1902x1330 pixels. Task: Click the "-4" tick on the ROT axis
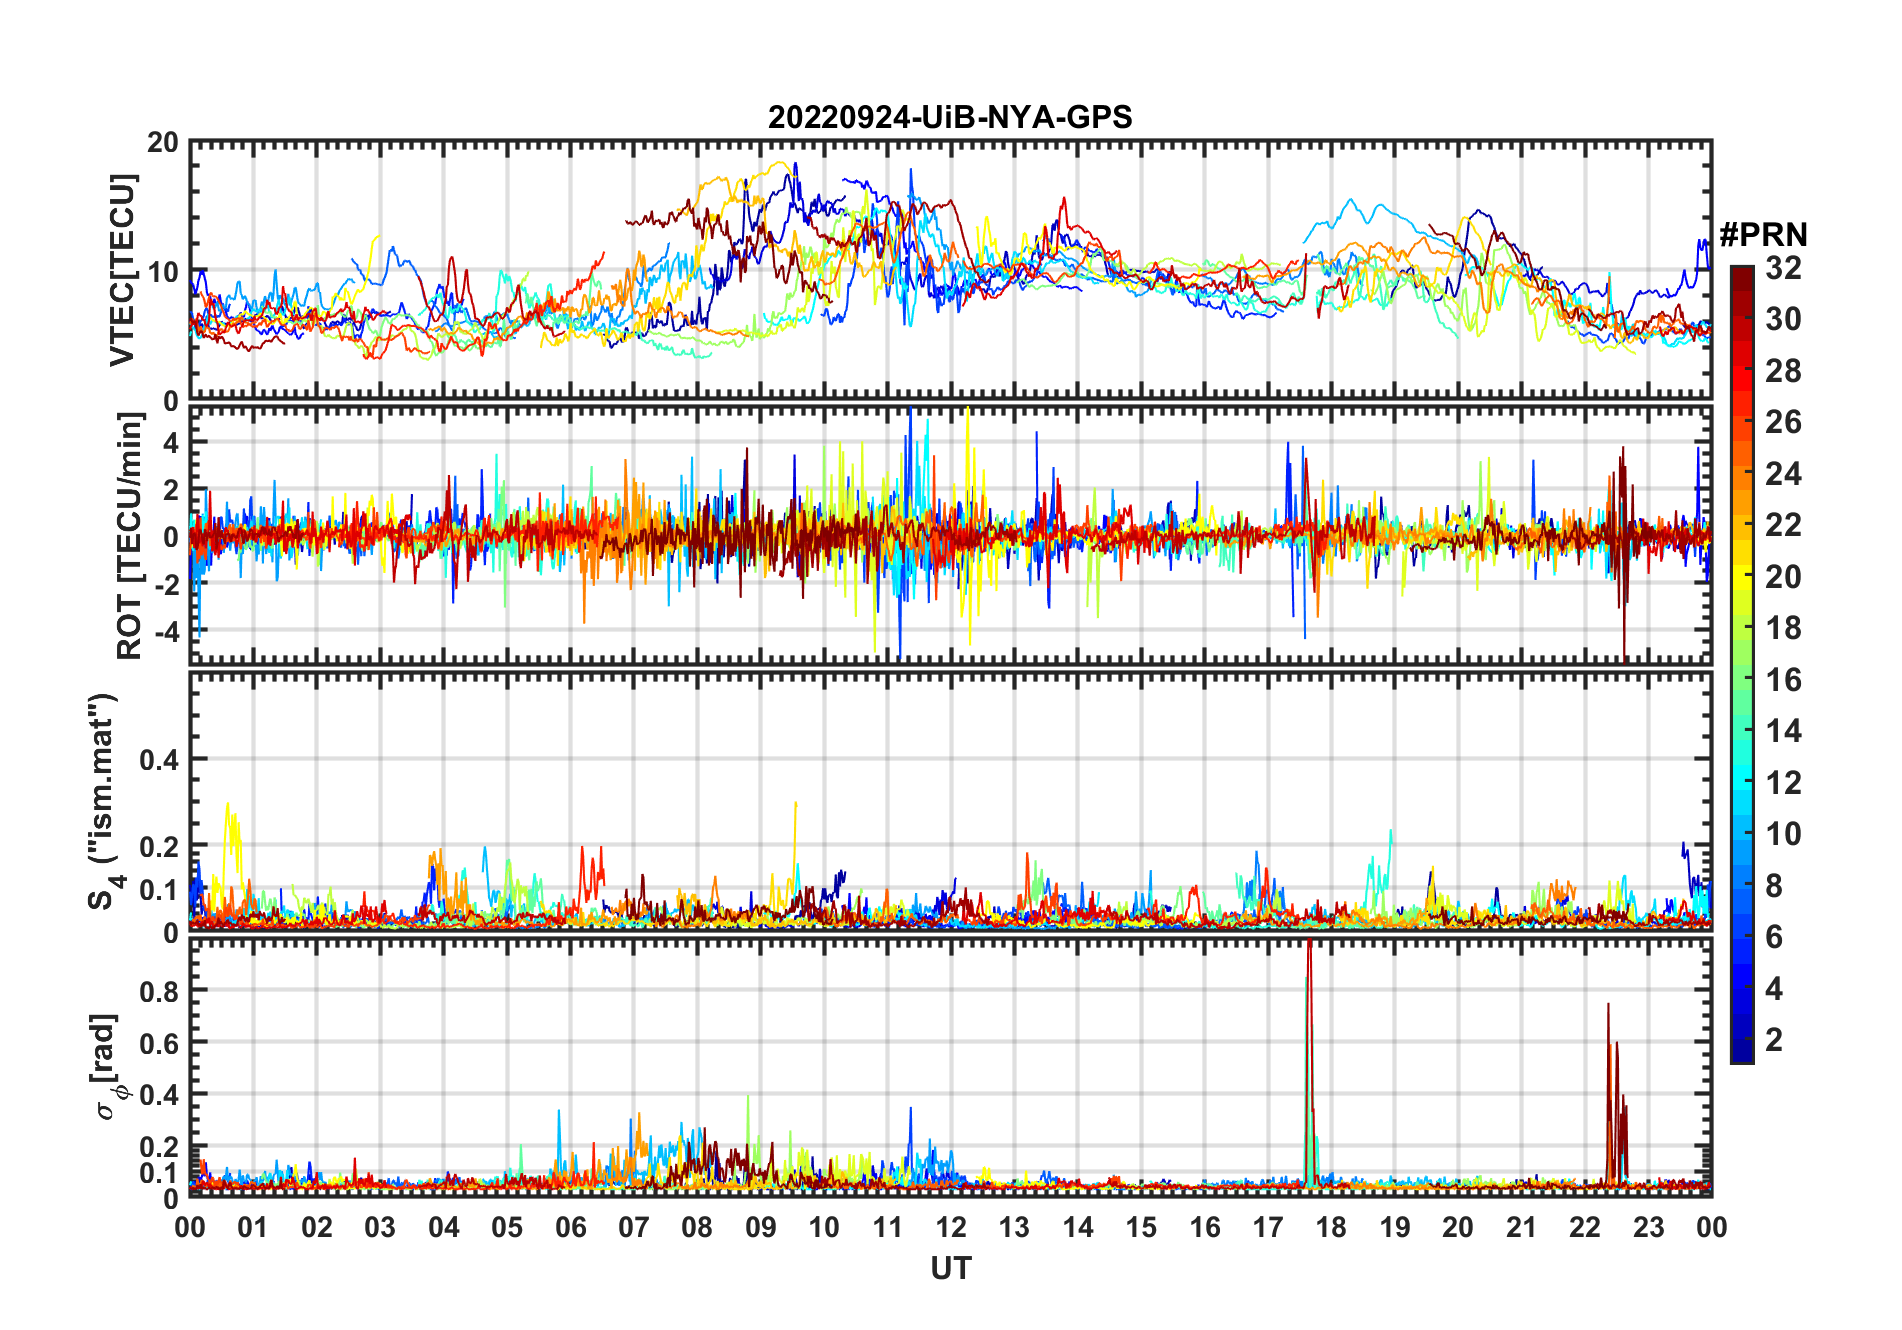pyautogui.click(x=166, y=632)
